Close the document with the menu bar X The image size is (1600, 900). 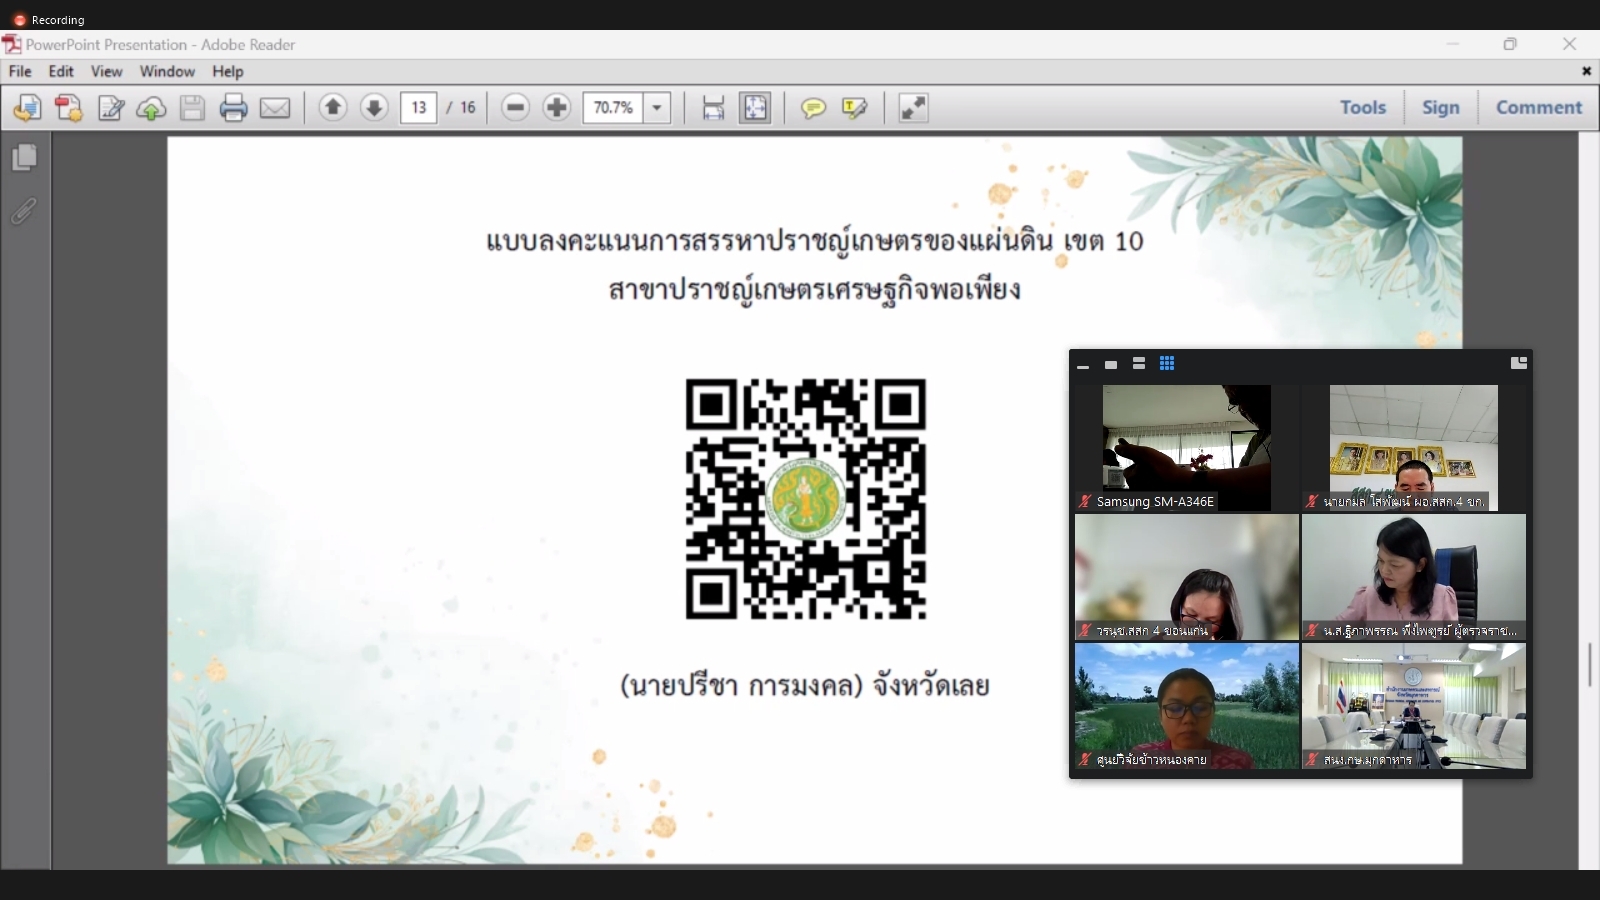click(x=1586, y=71)
